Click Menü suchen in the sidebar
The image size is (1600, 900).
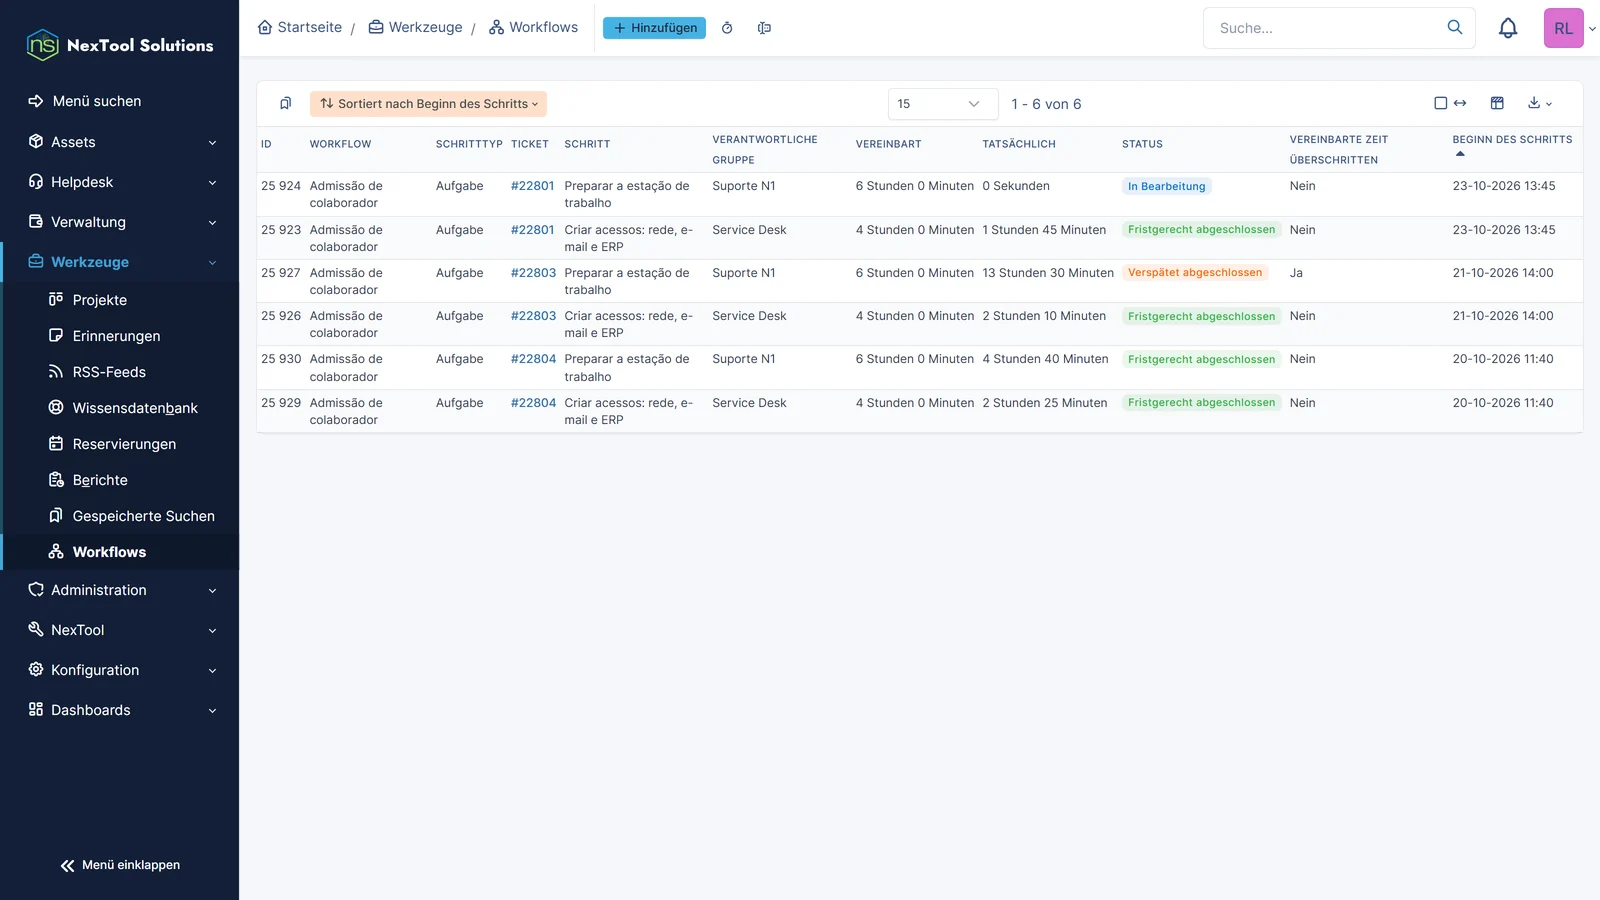(96, 101)
